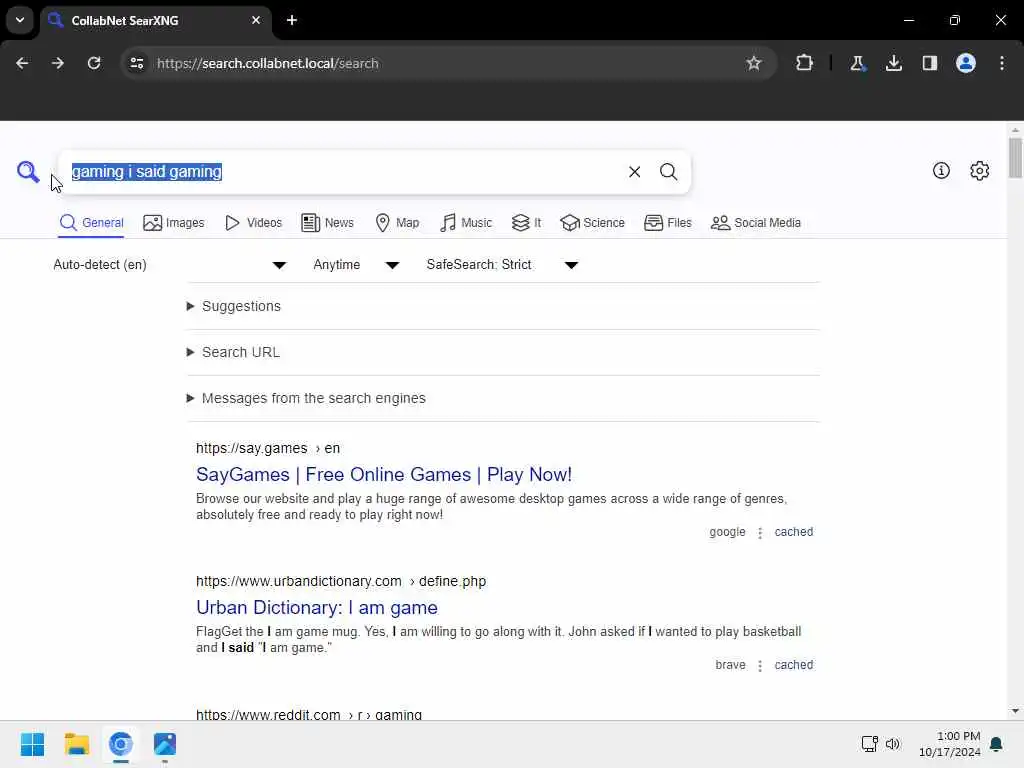Toggle the browser side panel
This screenshot has width=1024, height=768.
click(930, 63)
